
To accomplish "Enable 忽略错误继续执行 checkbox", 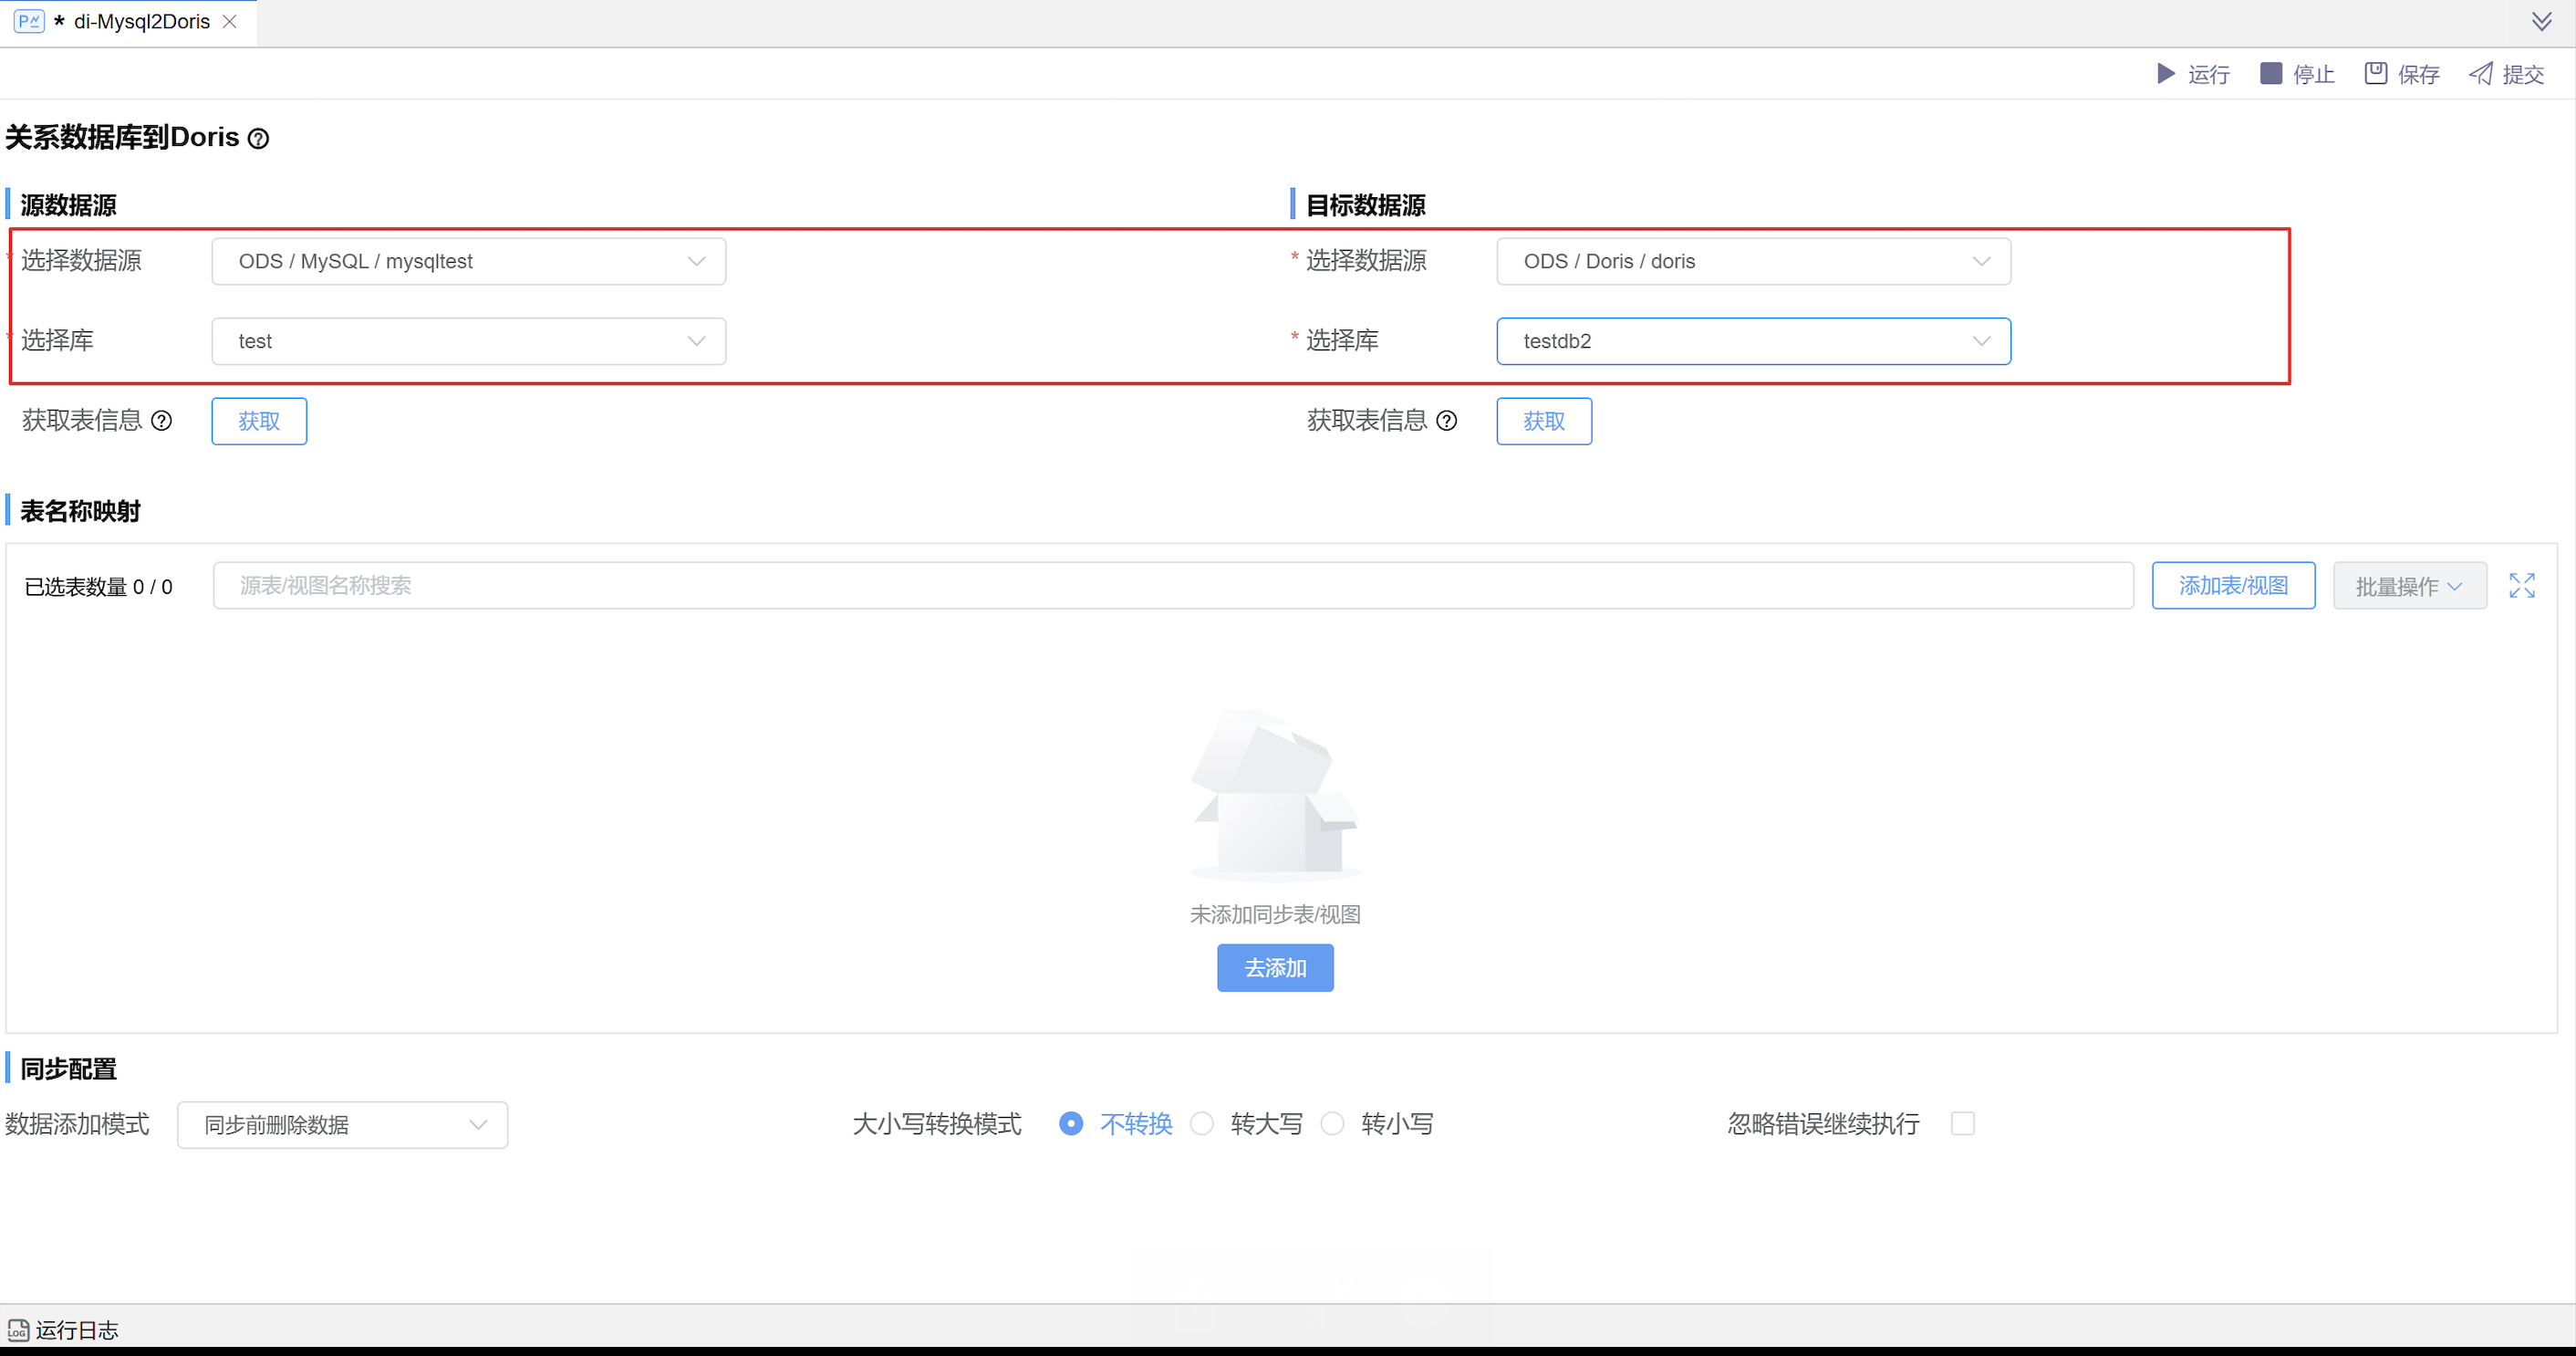I will (1962, 1124).
